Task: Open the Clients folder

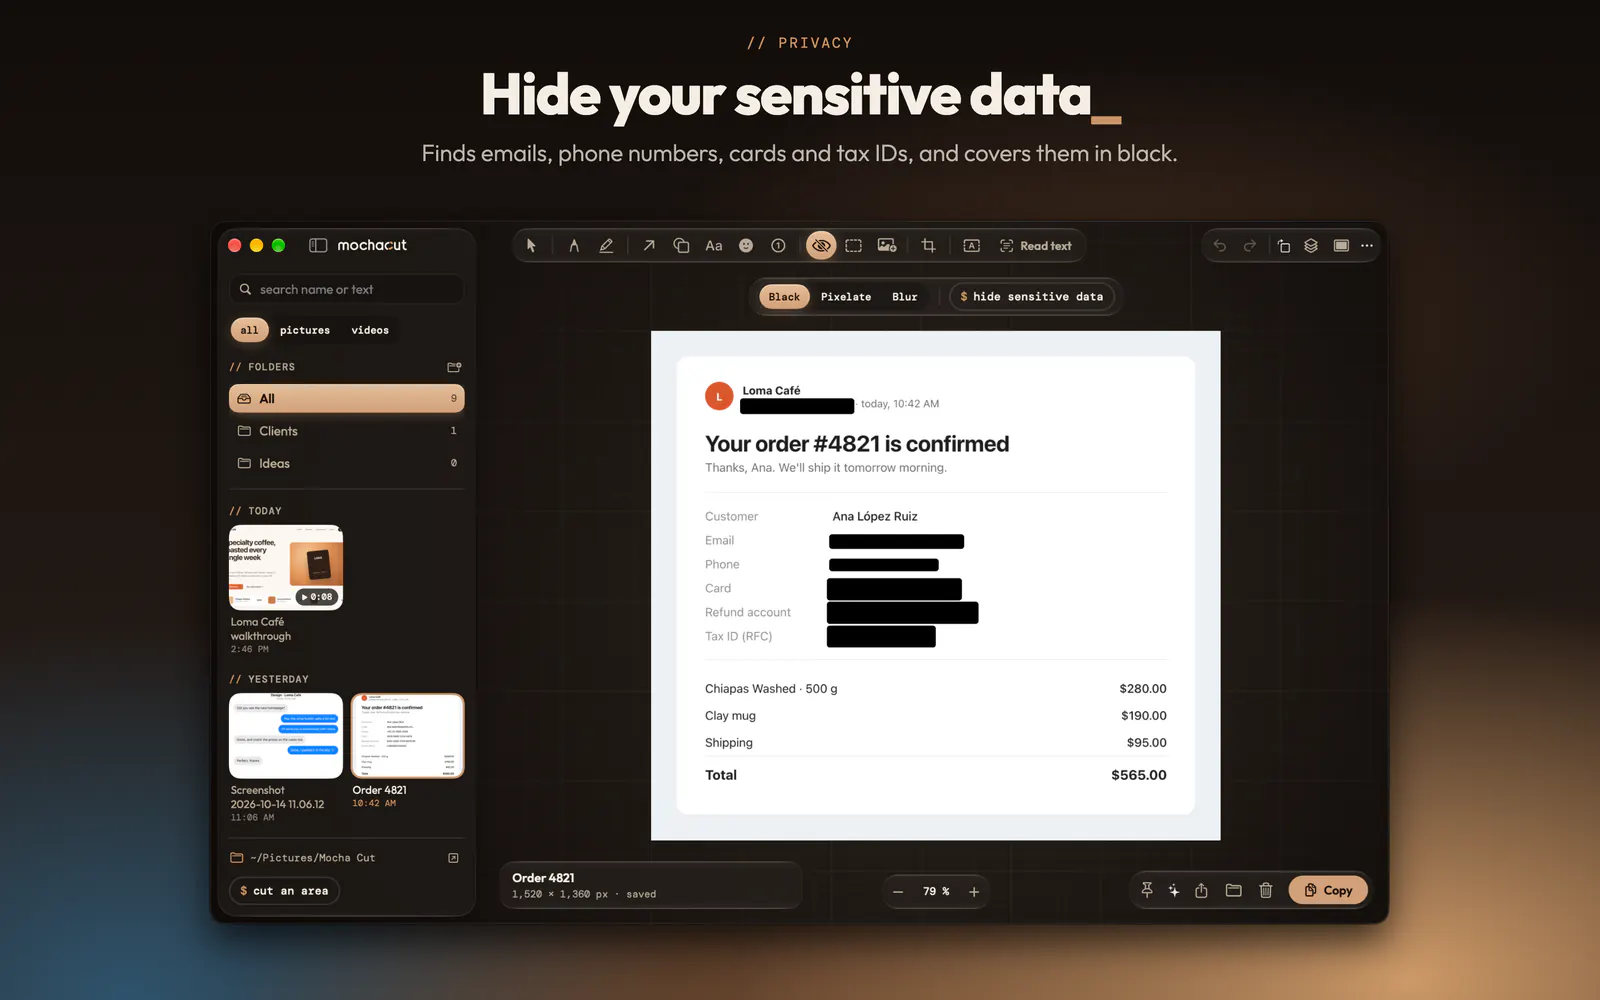Action: pyautogui.click(x=347, y=431)
